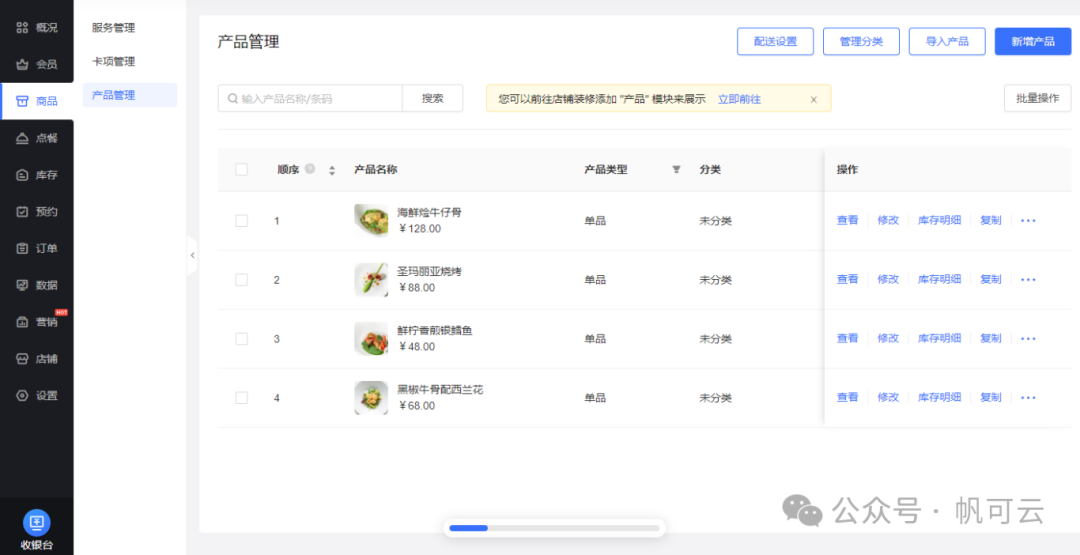Click 复制 for 鲜柠香煎银鳕鱼
Image resolution: width=1080 pixels, height=555 pixels.
pos(990,339)
